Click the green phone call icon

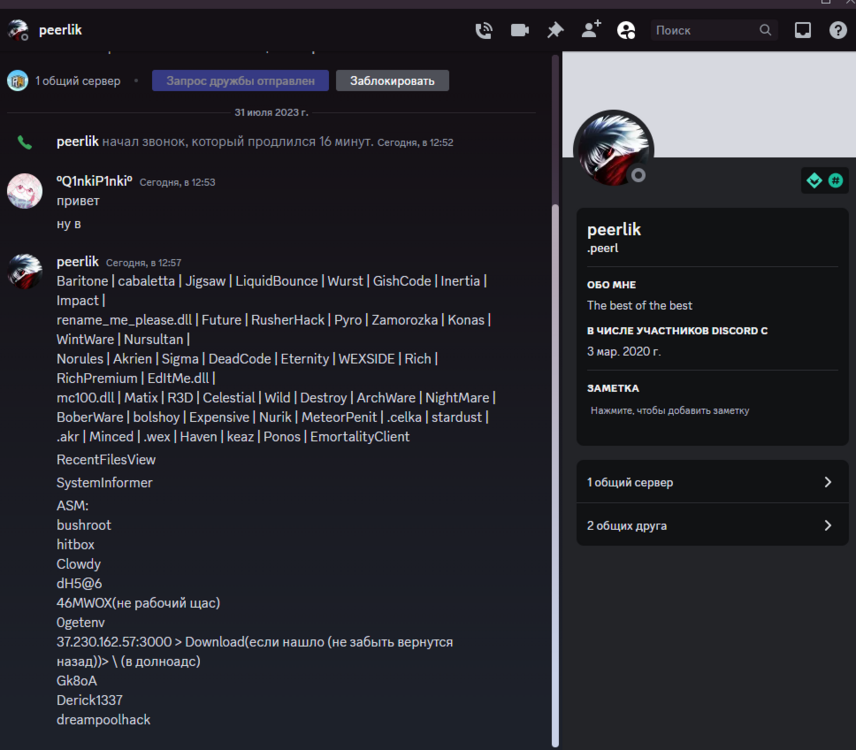pos(25,142)
